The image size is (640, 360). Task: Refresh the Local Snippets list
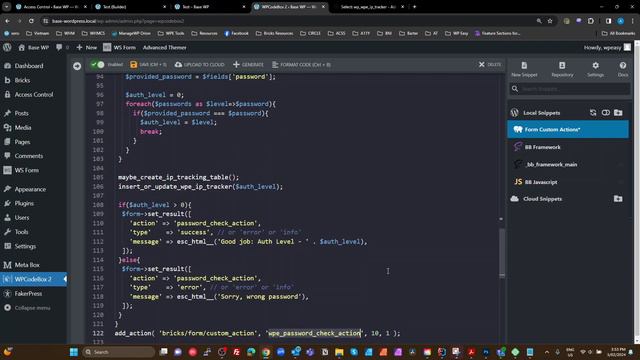tap(593, 113)
